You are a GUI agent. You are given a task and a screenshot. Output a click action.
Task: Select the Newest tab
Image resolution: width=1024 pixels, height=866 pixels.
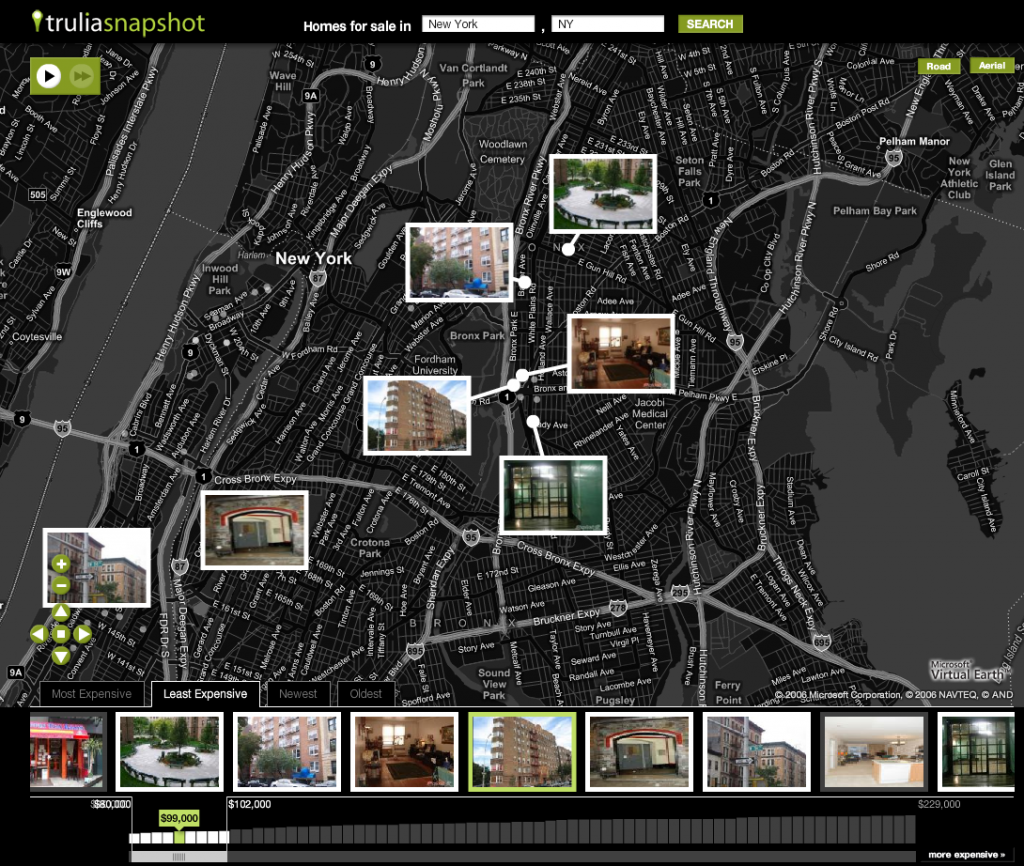298,694
